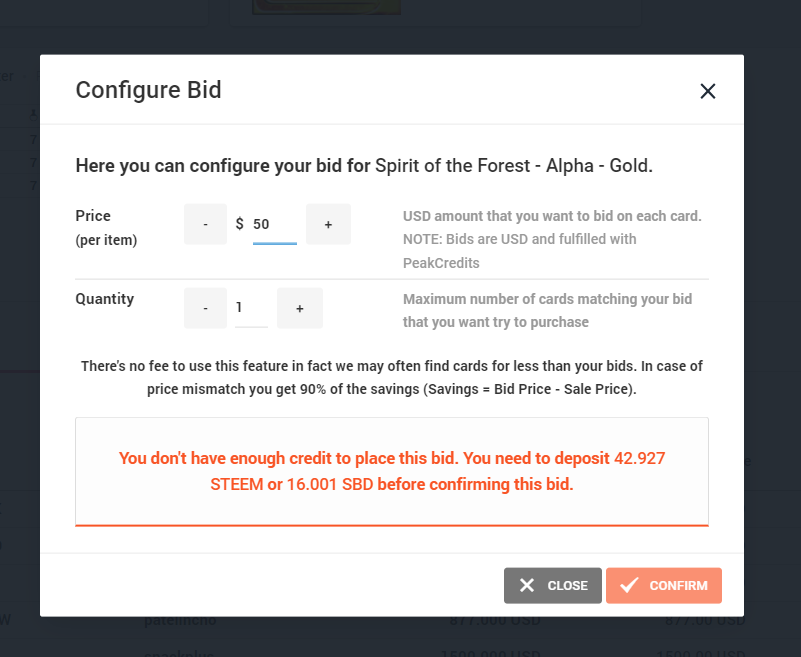
Task: Click the 877.000 USD value in background
Action: coord(495,621)
